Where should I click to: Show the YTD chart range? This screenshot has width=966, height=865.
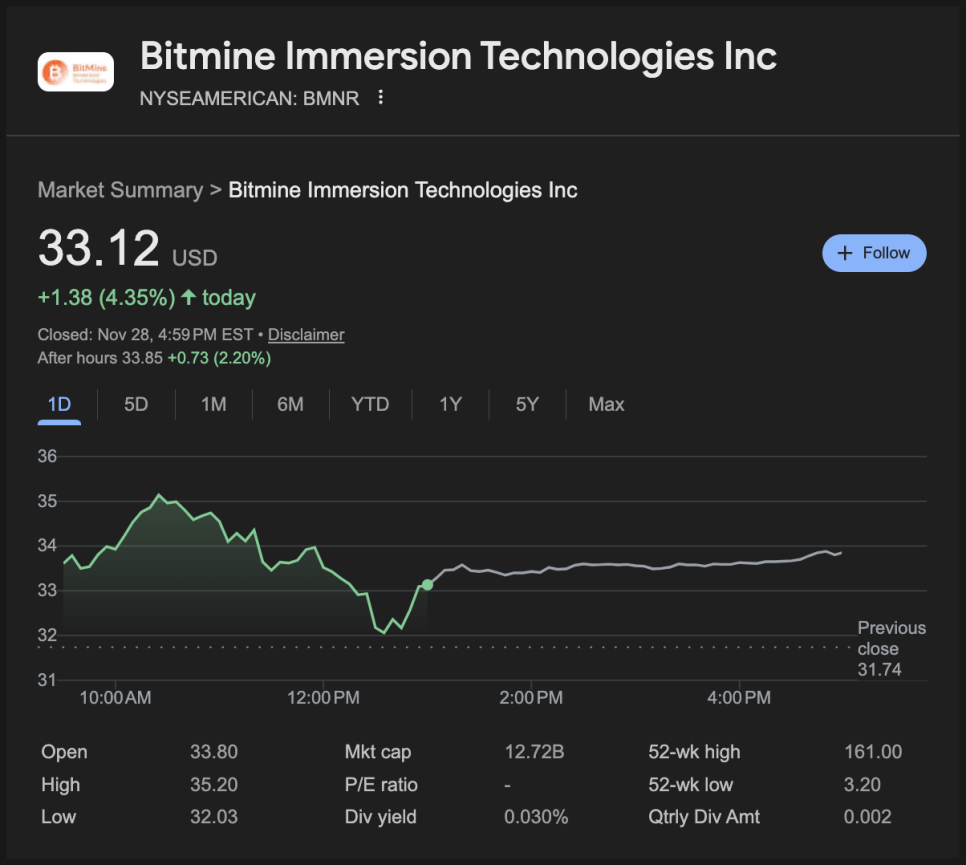click(370, 405)
